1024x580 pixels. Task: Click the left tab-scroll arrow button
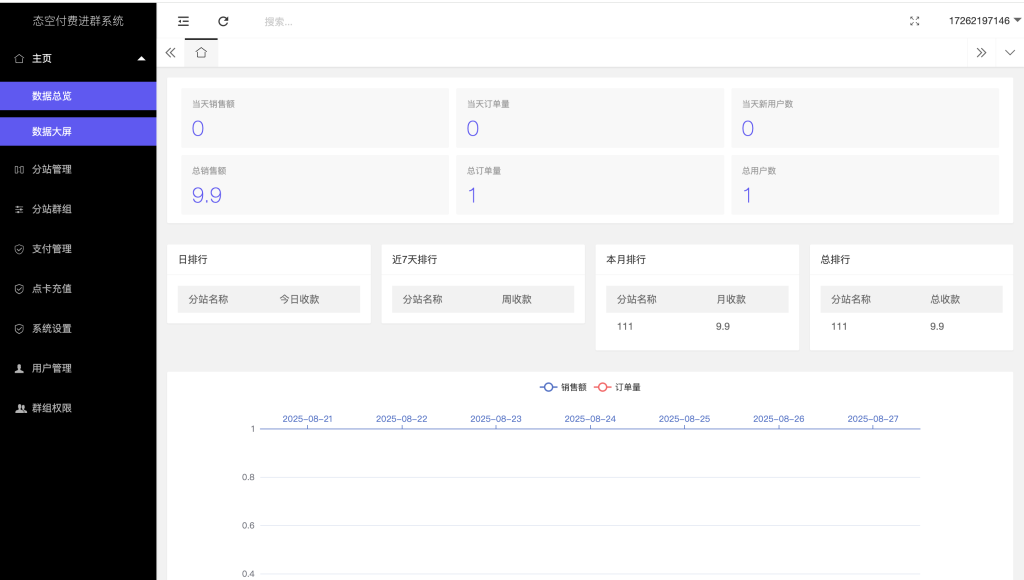point(170,52)
